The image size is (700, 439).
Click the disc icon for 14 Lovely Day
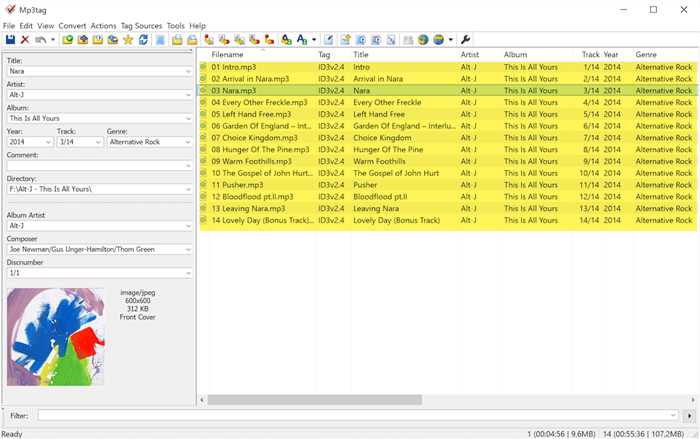[203, 220]
